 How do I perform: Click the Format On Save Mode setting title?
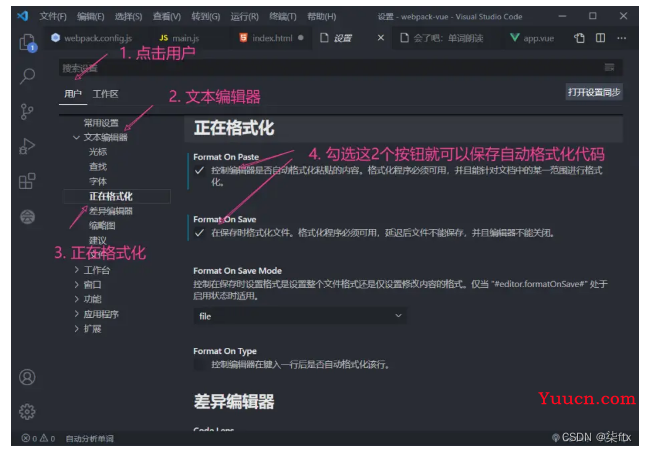tap(238, 271)
